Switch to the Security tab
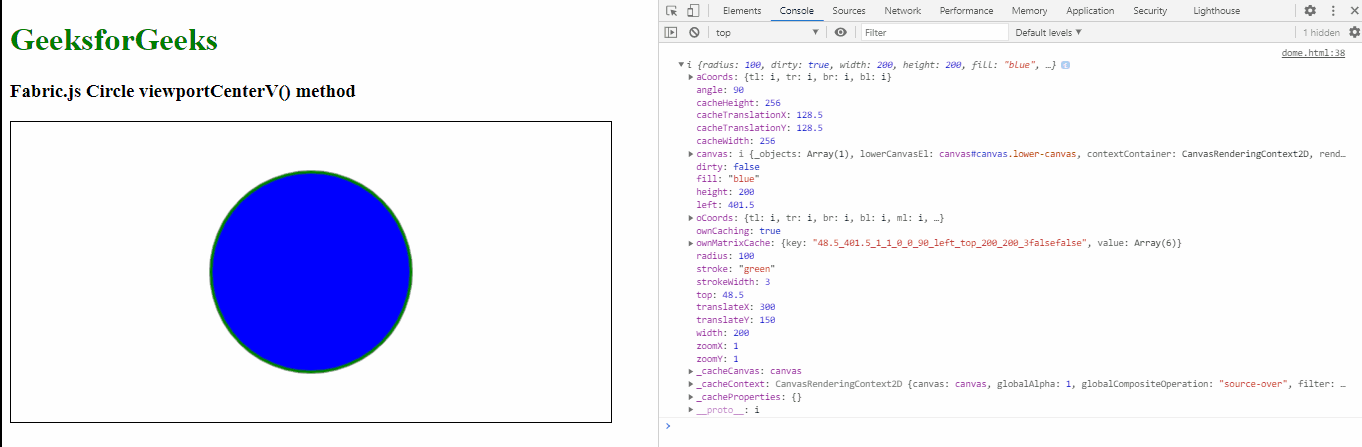1362x447 pixels. (x=1151, y=11)
